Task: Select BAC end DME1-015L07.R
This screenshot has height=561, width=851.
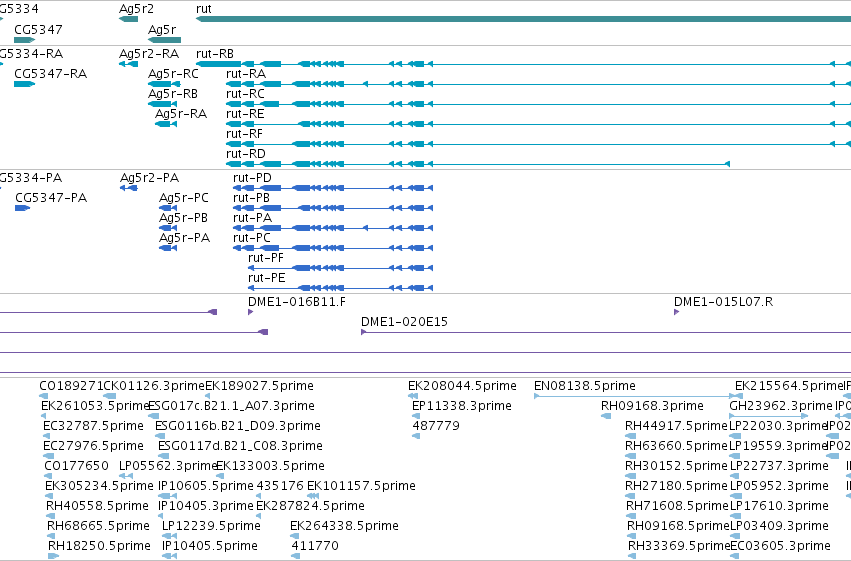Action: (x=723, y=302)
